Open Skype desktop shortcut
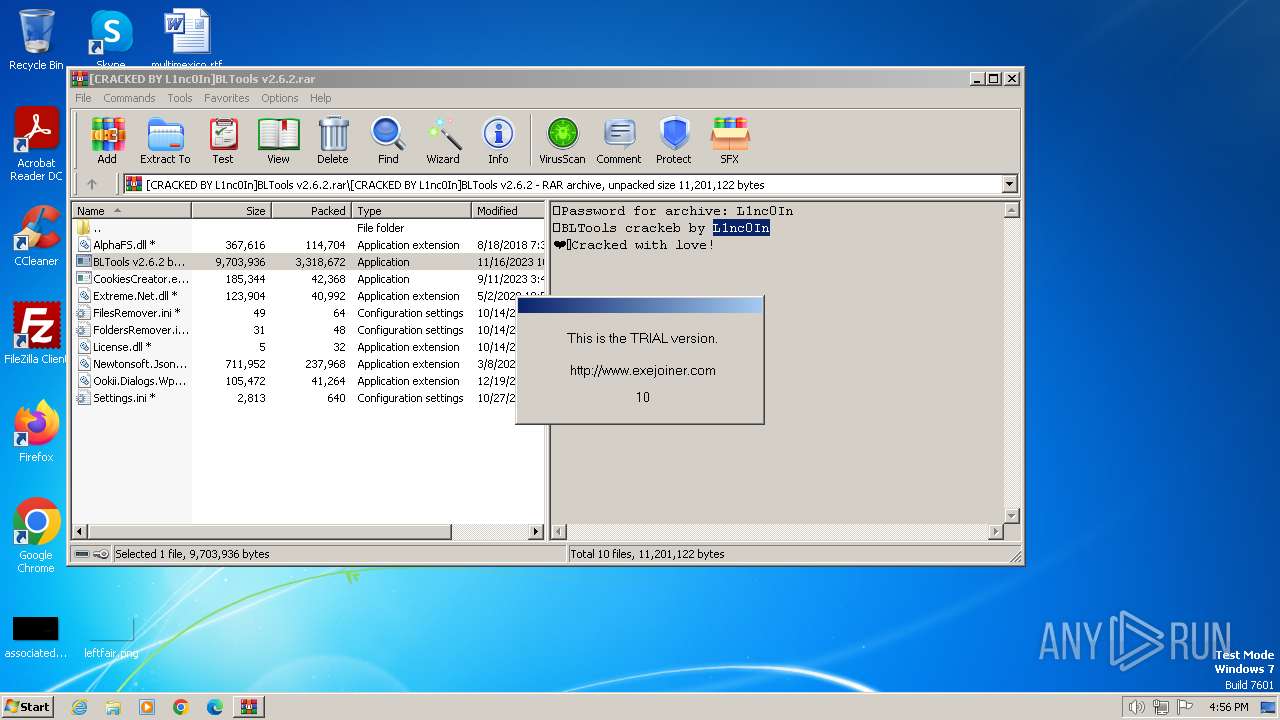 tap(111, 38)
